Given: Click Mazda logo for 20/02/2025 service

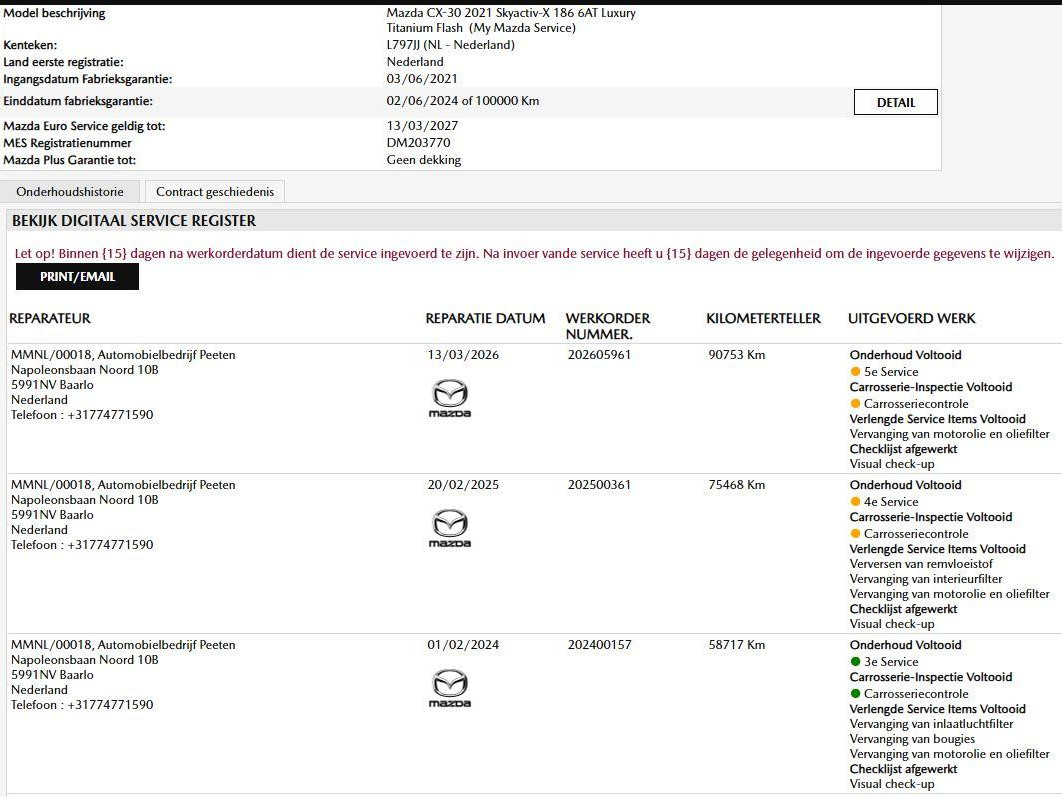Looking at the screenshot, I should 450,528.
